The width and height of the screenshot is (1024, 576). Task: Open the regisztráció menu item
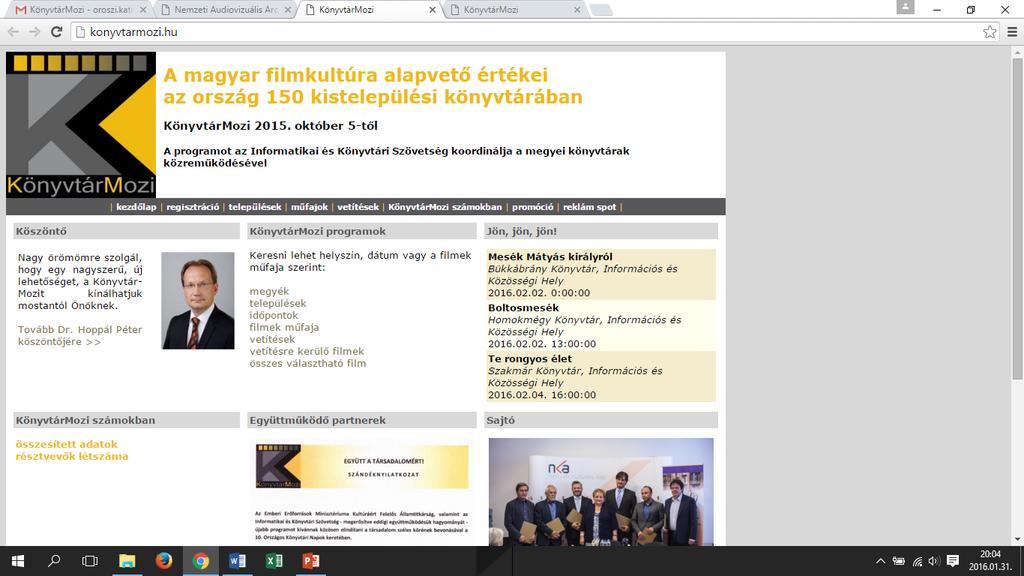click(x=193, y=207)
